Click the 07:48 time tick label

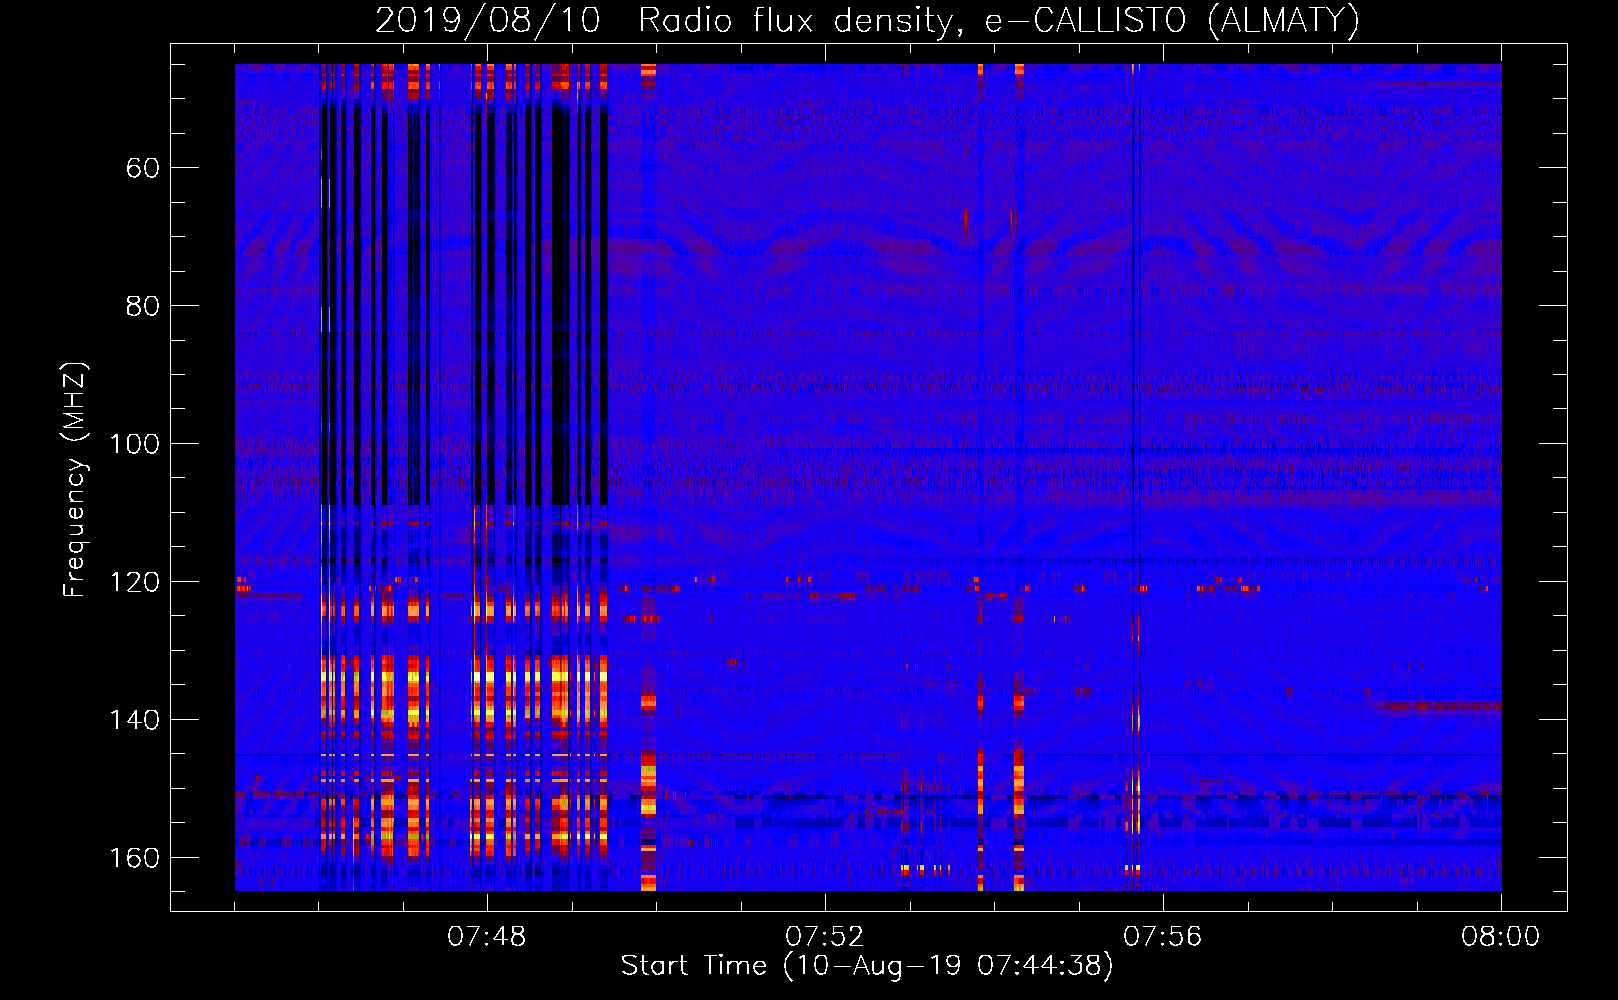pyautogui.click(x=487, y=937)
